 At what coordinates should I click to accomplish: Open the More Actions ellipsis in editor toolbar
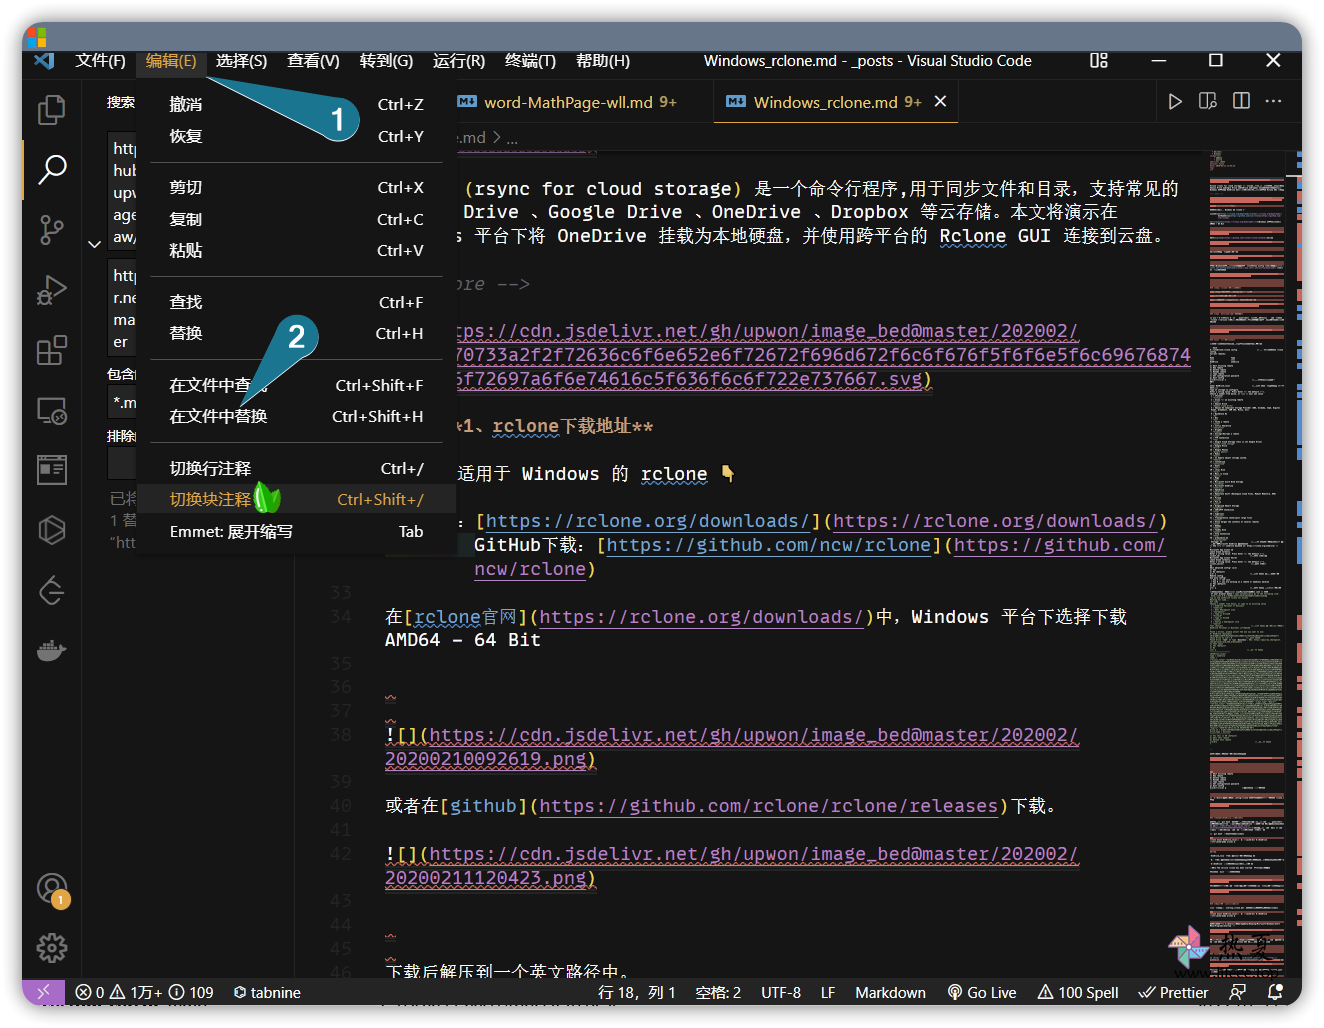(1273, 101)
